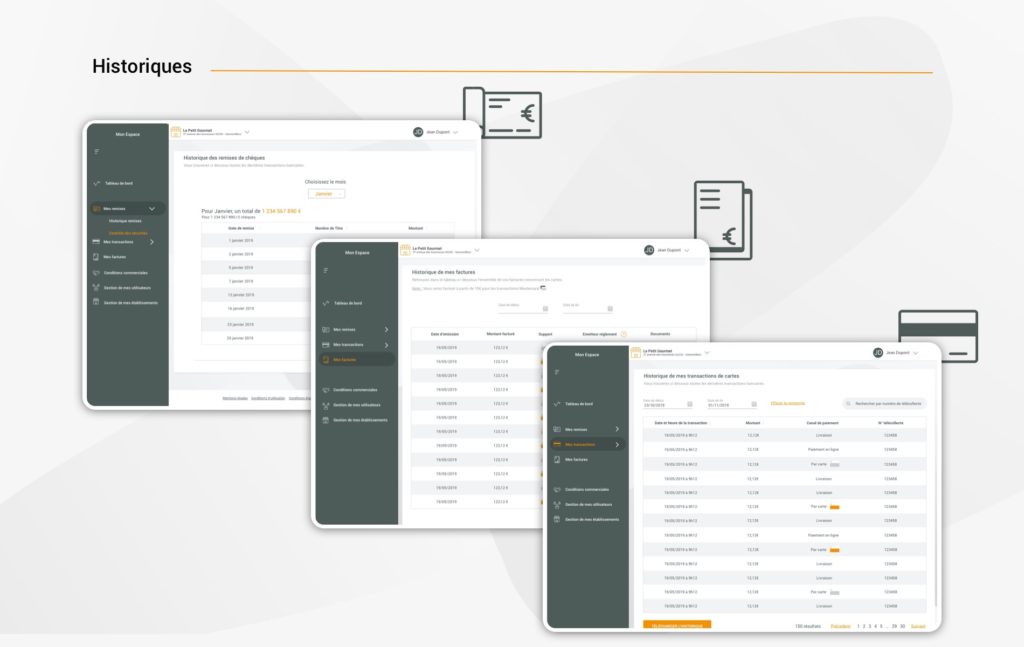
Task: Open Jean Dupont user dropdown in cheques window
Action: pos(455,133)
